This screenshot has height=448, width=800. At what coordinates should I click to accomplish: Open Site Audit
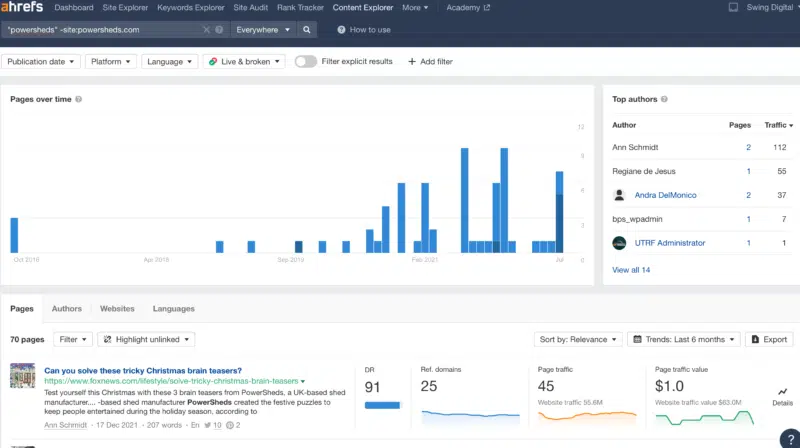pos(251,7)
